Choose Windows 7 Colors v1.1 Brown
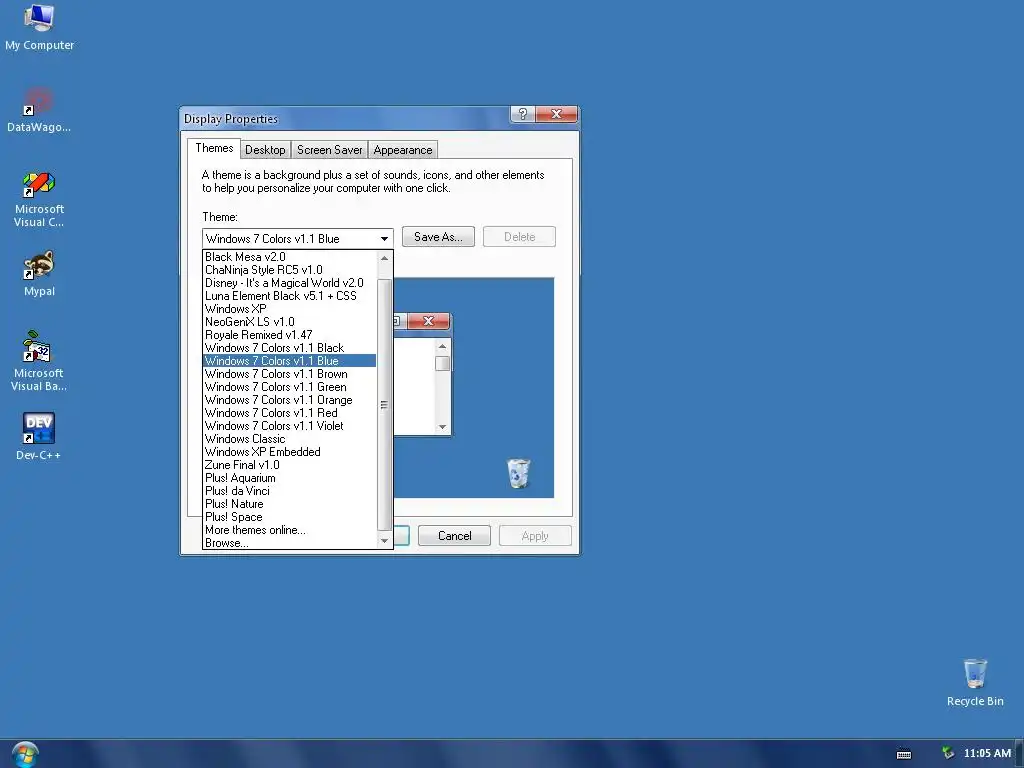 pyautogui.click(x=289, y=374)
